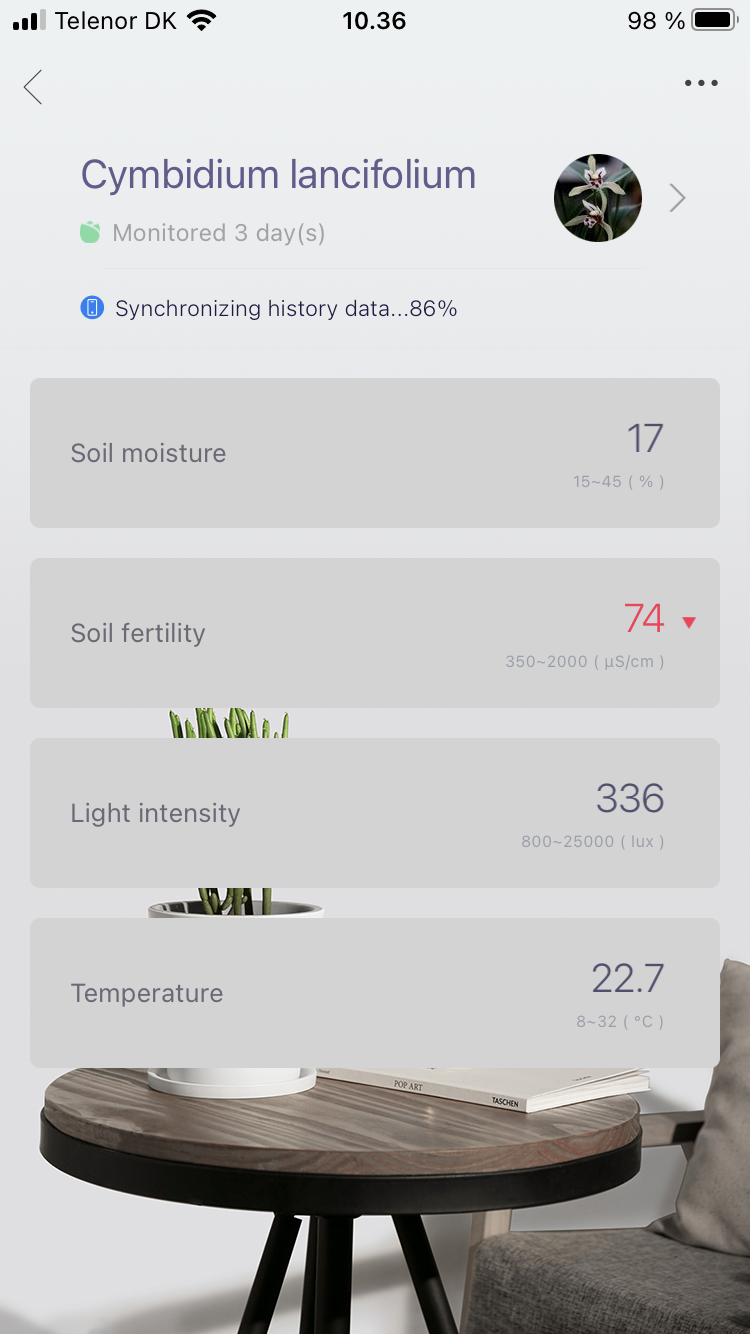Tap the red down arrow beside 74
750x1334 pixels.
click(x=688, y=622)
